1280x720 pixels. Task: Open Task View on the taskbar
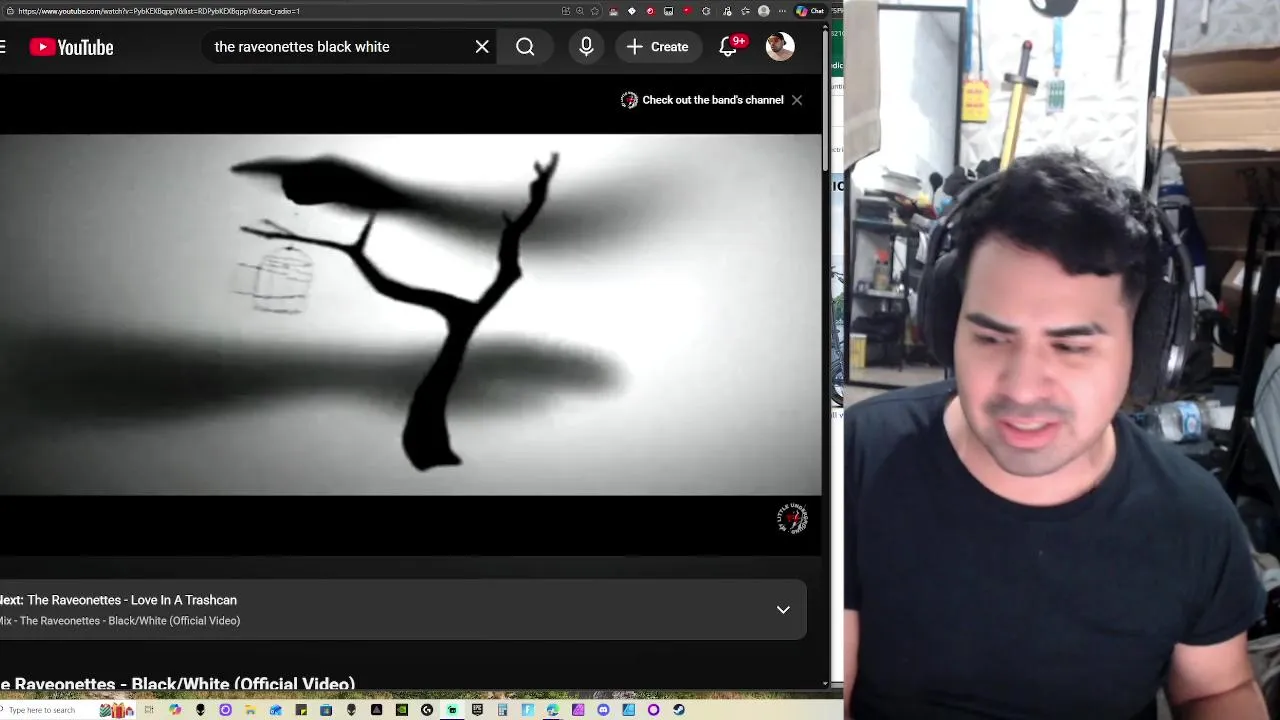click(x=149, y=710)
